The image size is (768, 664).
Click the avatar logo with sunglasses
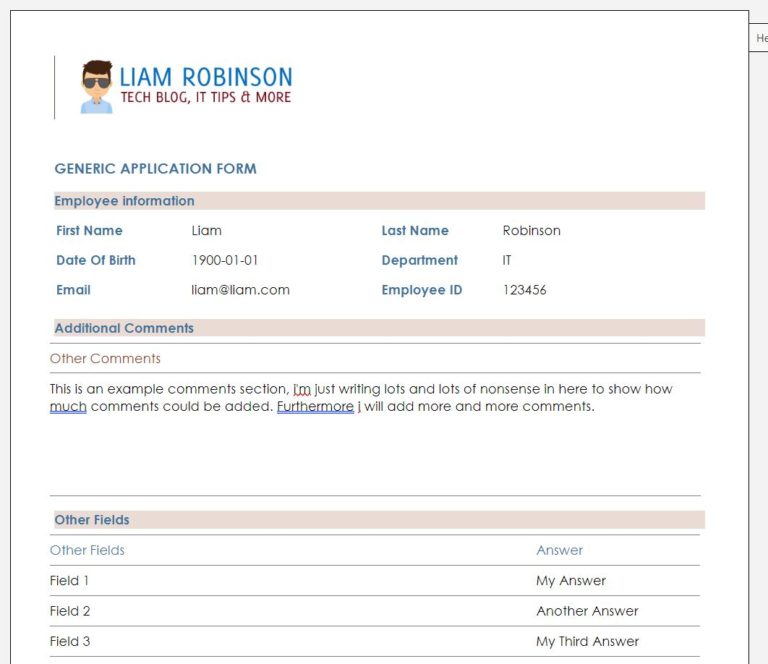96,87
